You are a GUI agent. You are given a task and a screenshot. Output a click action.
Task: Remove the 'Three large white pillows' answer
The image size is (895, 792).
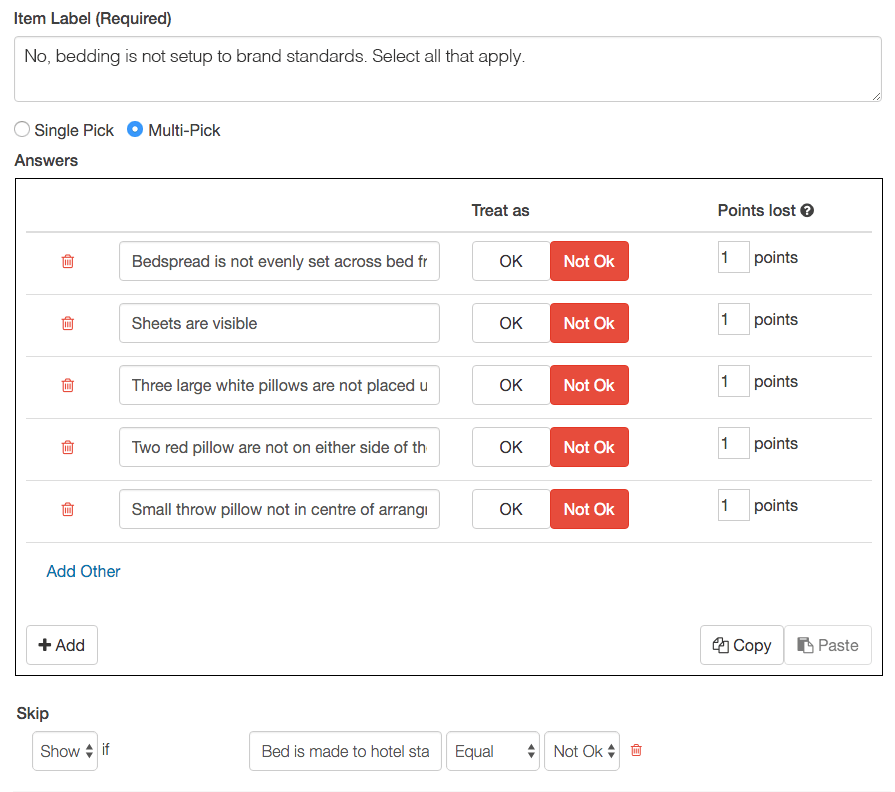(x=68, y=385)
